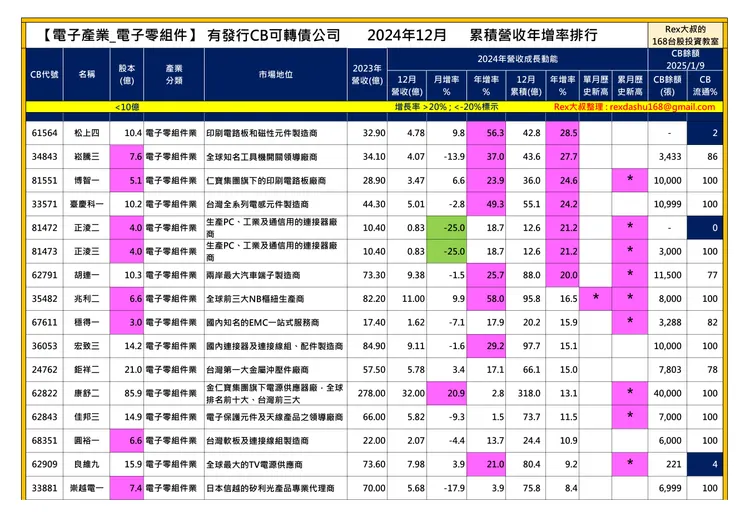Click CB code 33571
The image size is (740, 523).
pos(44,204)
